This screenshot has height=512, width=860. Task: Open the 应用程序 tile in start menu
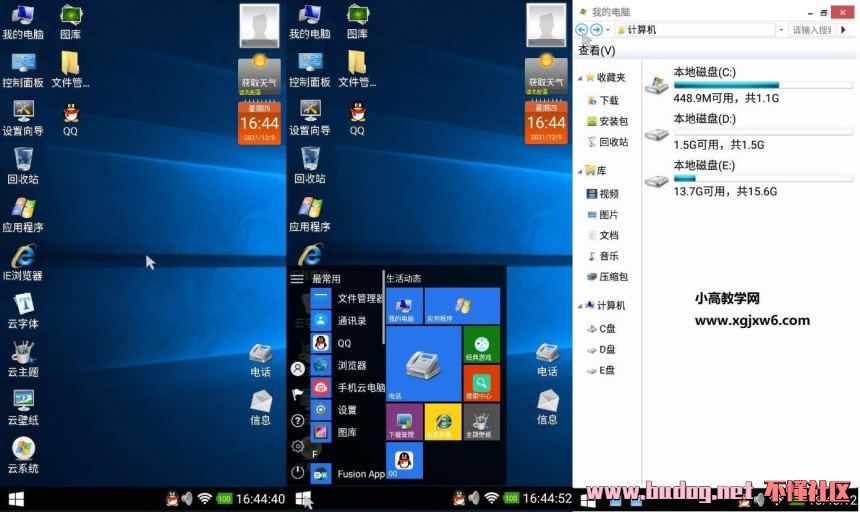[x=462, y=306]
